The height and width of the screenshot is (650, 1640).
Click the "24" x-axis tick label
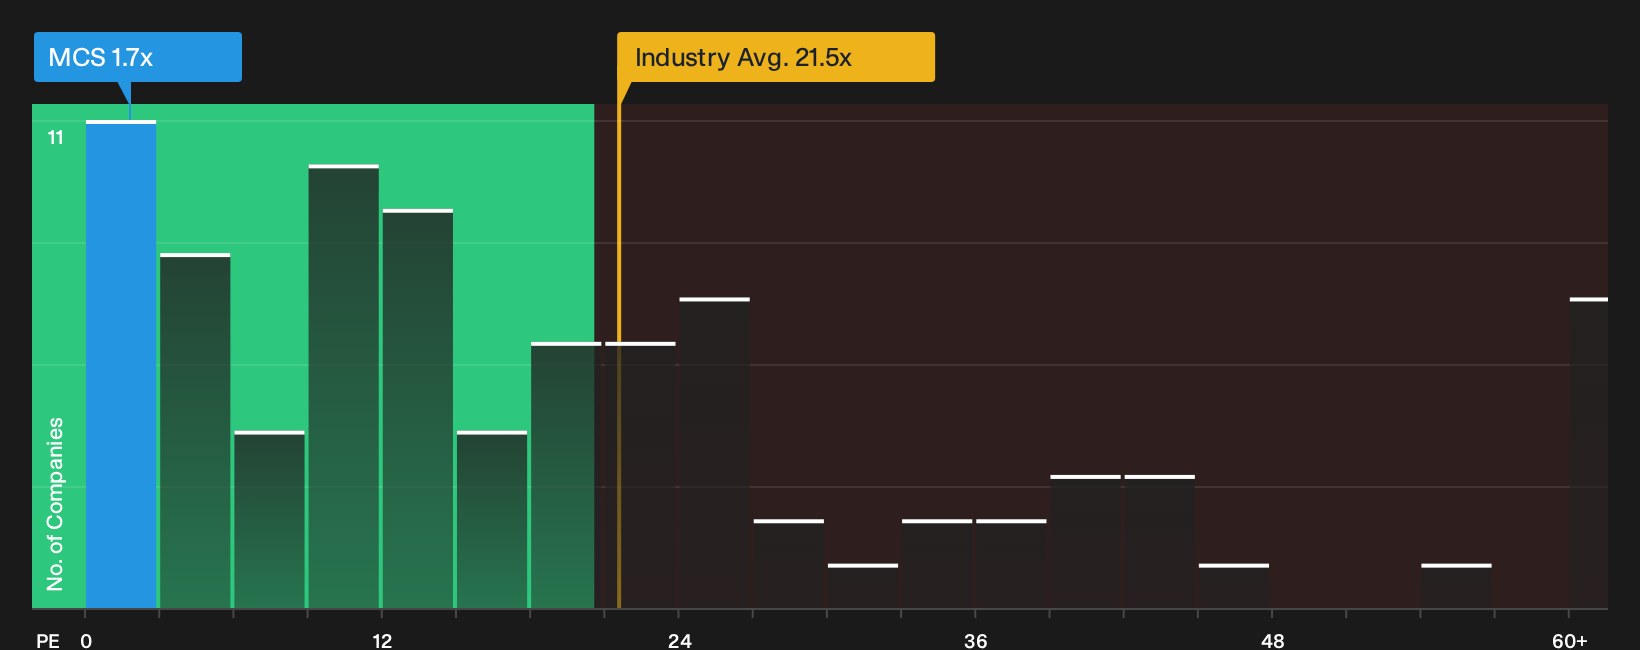point(680,641)
